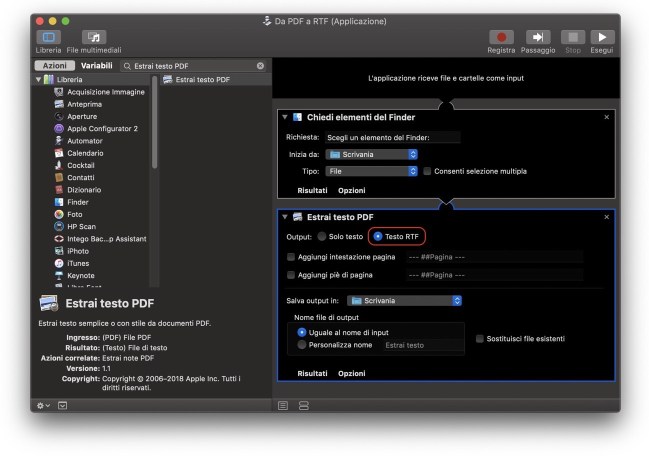The width and height of the screenshot is (649, 458).
Task: Remove the Chiedi elementi del Finder action
Action: (606, 117)
